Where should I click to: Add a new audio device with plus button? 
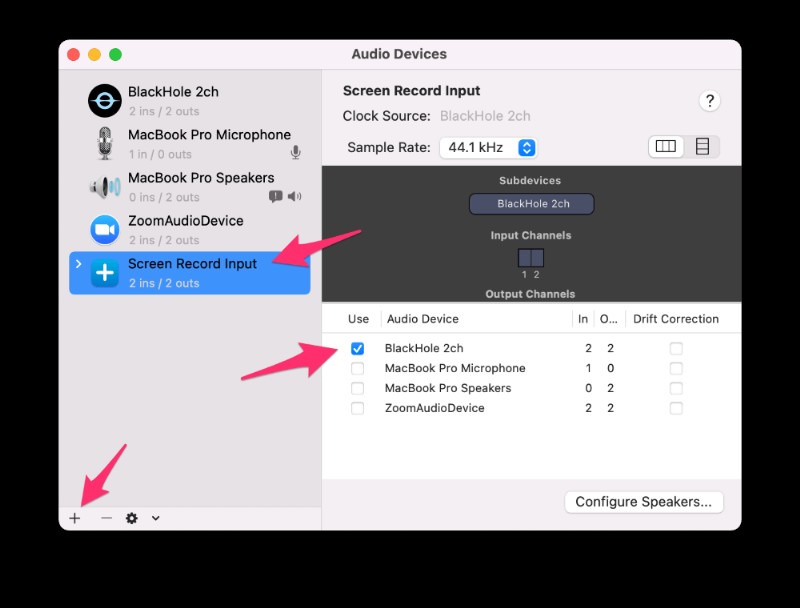click(75, 518)
